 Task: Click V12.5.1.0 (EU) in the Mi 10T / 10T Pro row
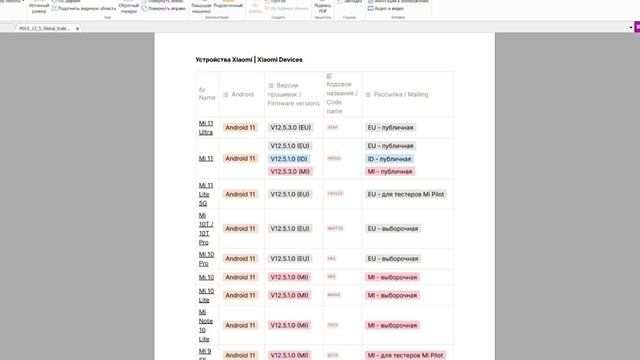(290, 229)
